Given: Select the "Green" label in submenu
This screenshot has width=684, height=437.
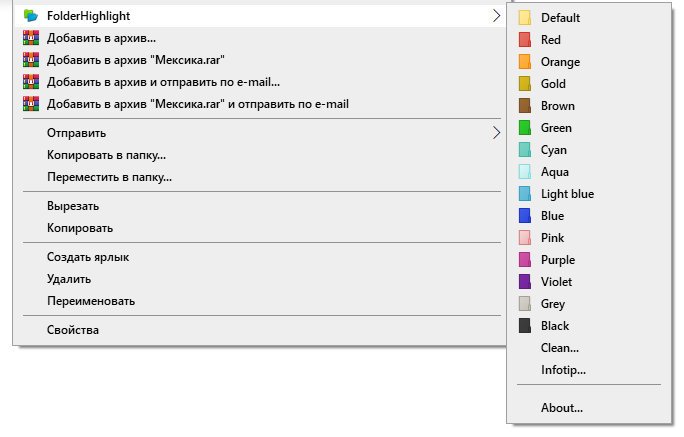Looking at the screenshot, I should (556, 128).
